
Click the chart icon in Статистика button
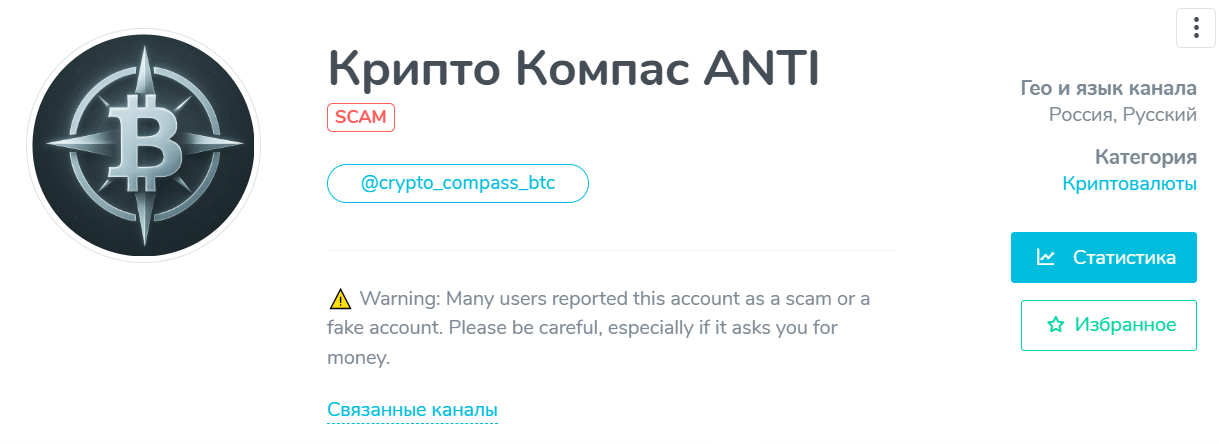pos(1046,257)
